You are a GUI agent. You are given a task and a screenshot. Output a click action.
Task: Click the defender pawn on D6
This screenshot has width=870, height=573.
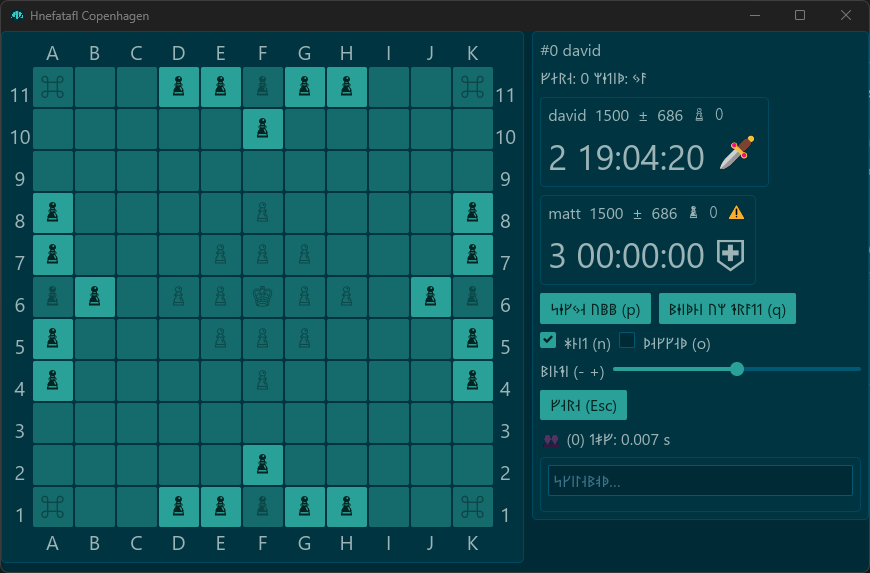click(x=179, y=297)
